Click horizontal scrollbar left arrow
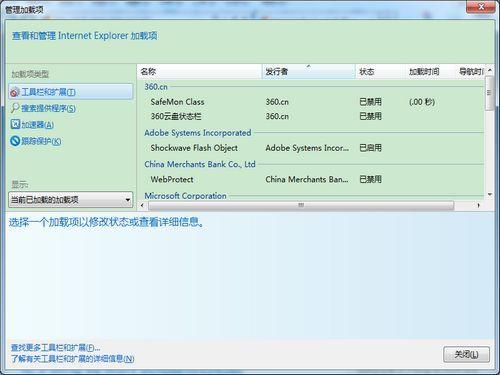 pos(142,205)
